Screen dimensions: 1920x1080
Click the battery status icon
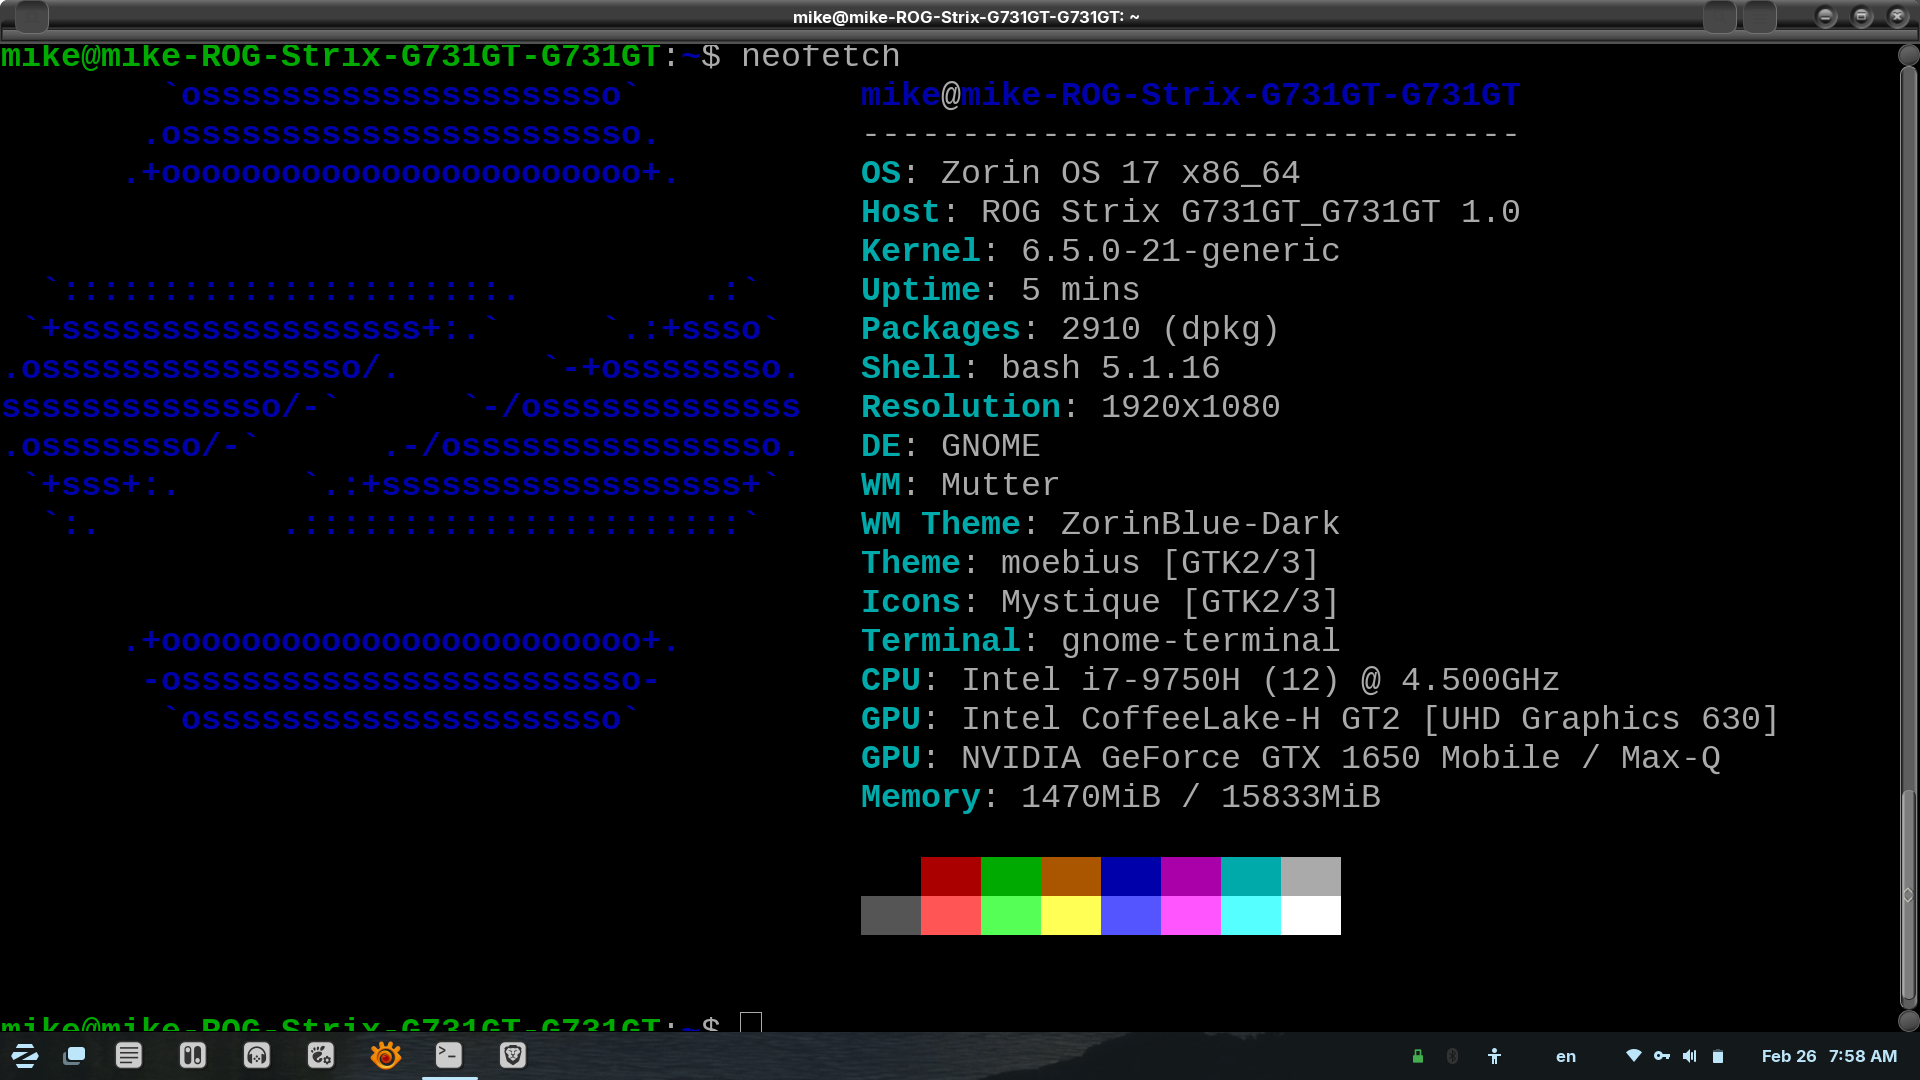pyautogui.click(x=1718, y=1056)
